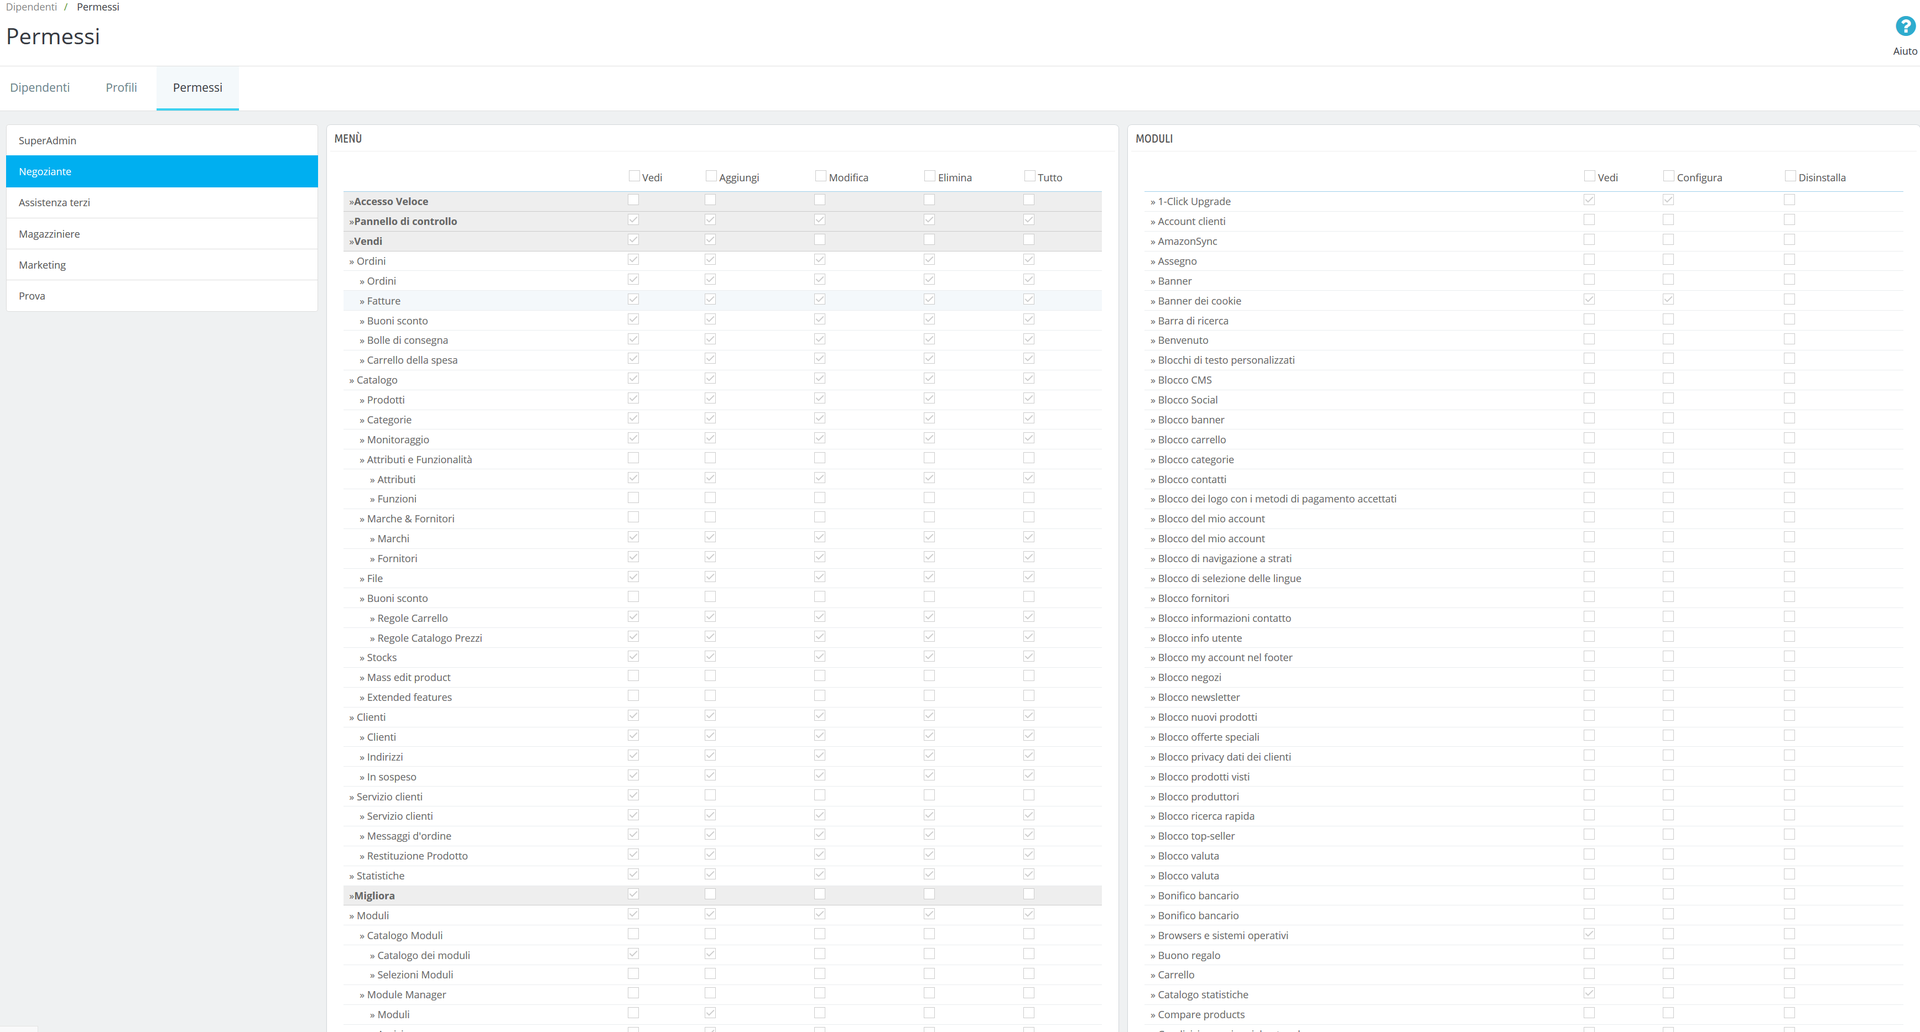The height and width of the screenshot is (1032, 1920).
Task: Uncheck Elimina for Restituzione Prodotto
Action: tap(929, 854)
